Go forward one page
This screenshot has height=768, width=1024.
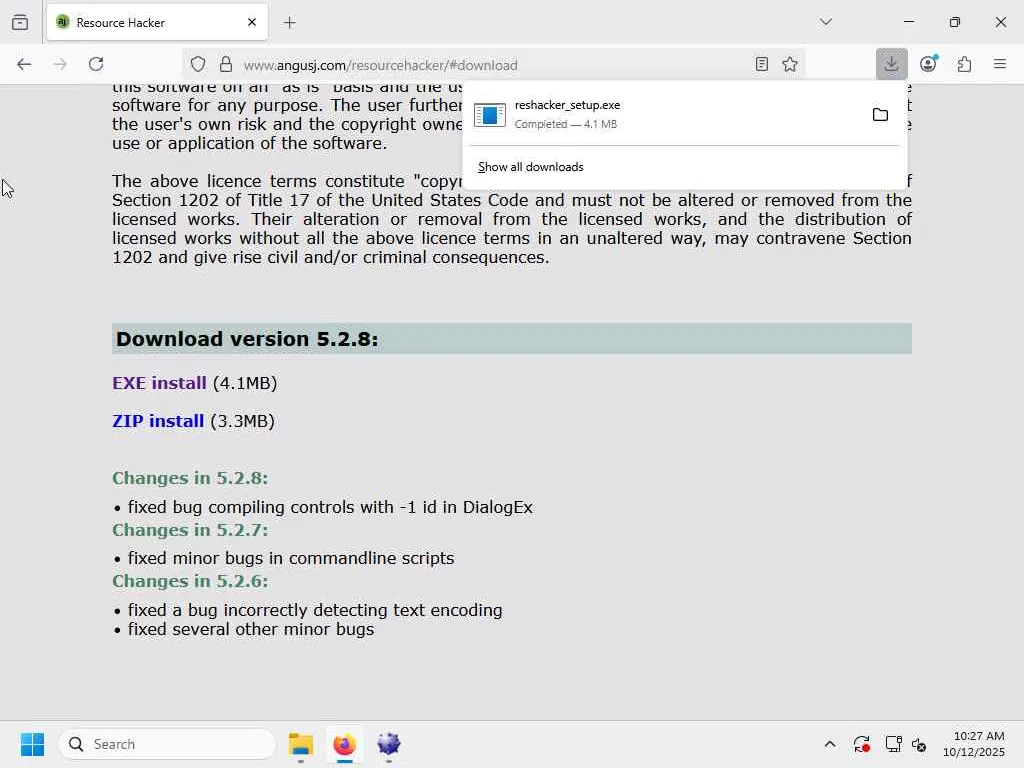click(x=60, y=64)
